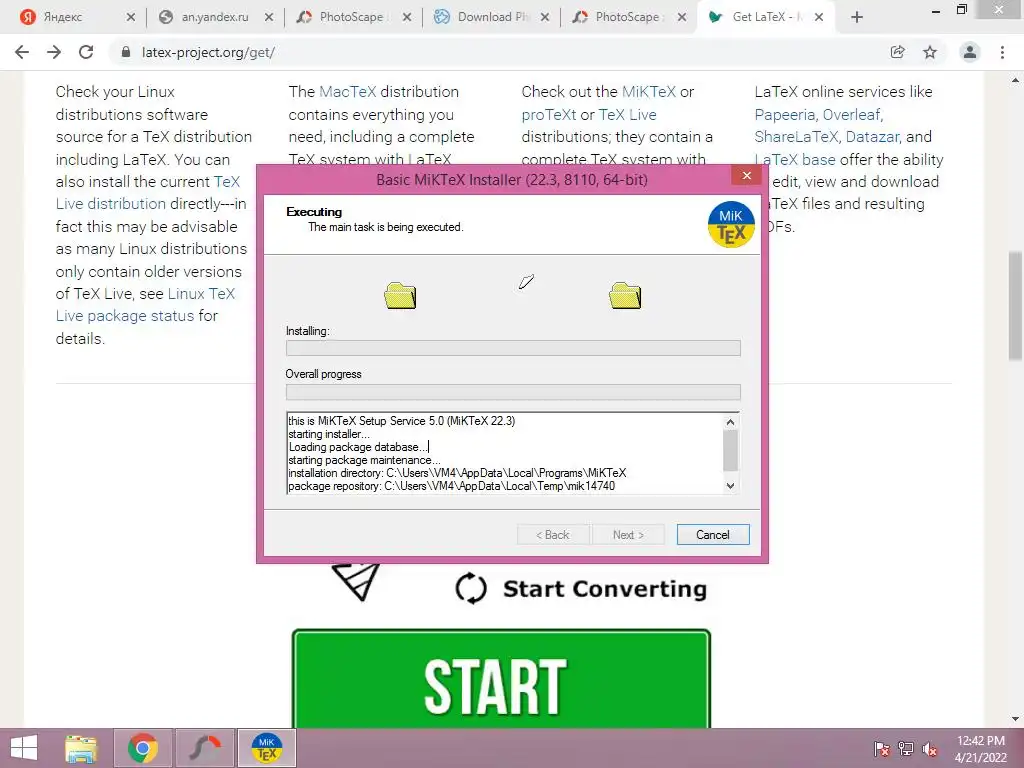Click the Installing progress bar
The image size is (1024, 768).
point(513,348)
